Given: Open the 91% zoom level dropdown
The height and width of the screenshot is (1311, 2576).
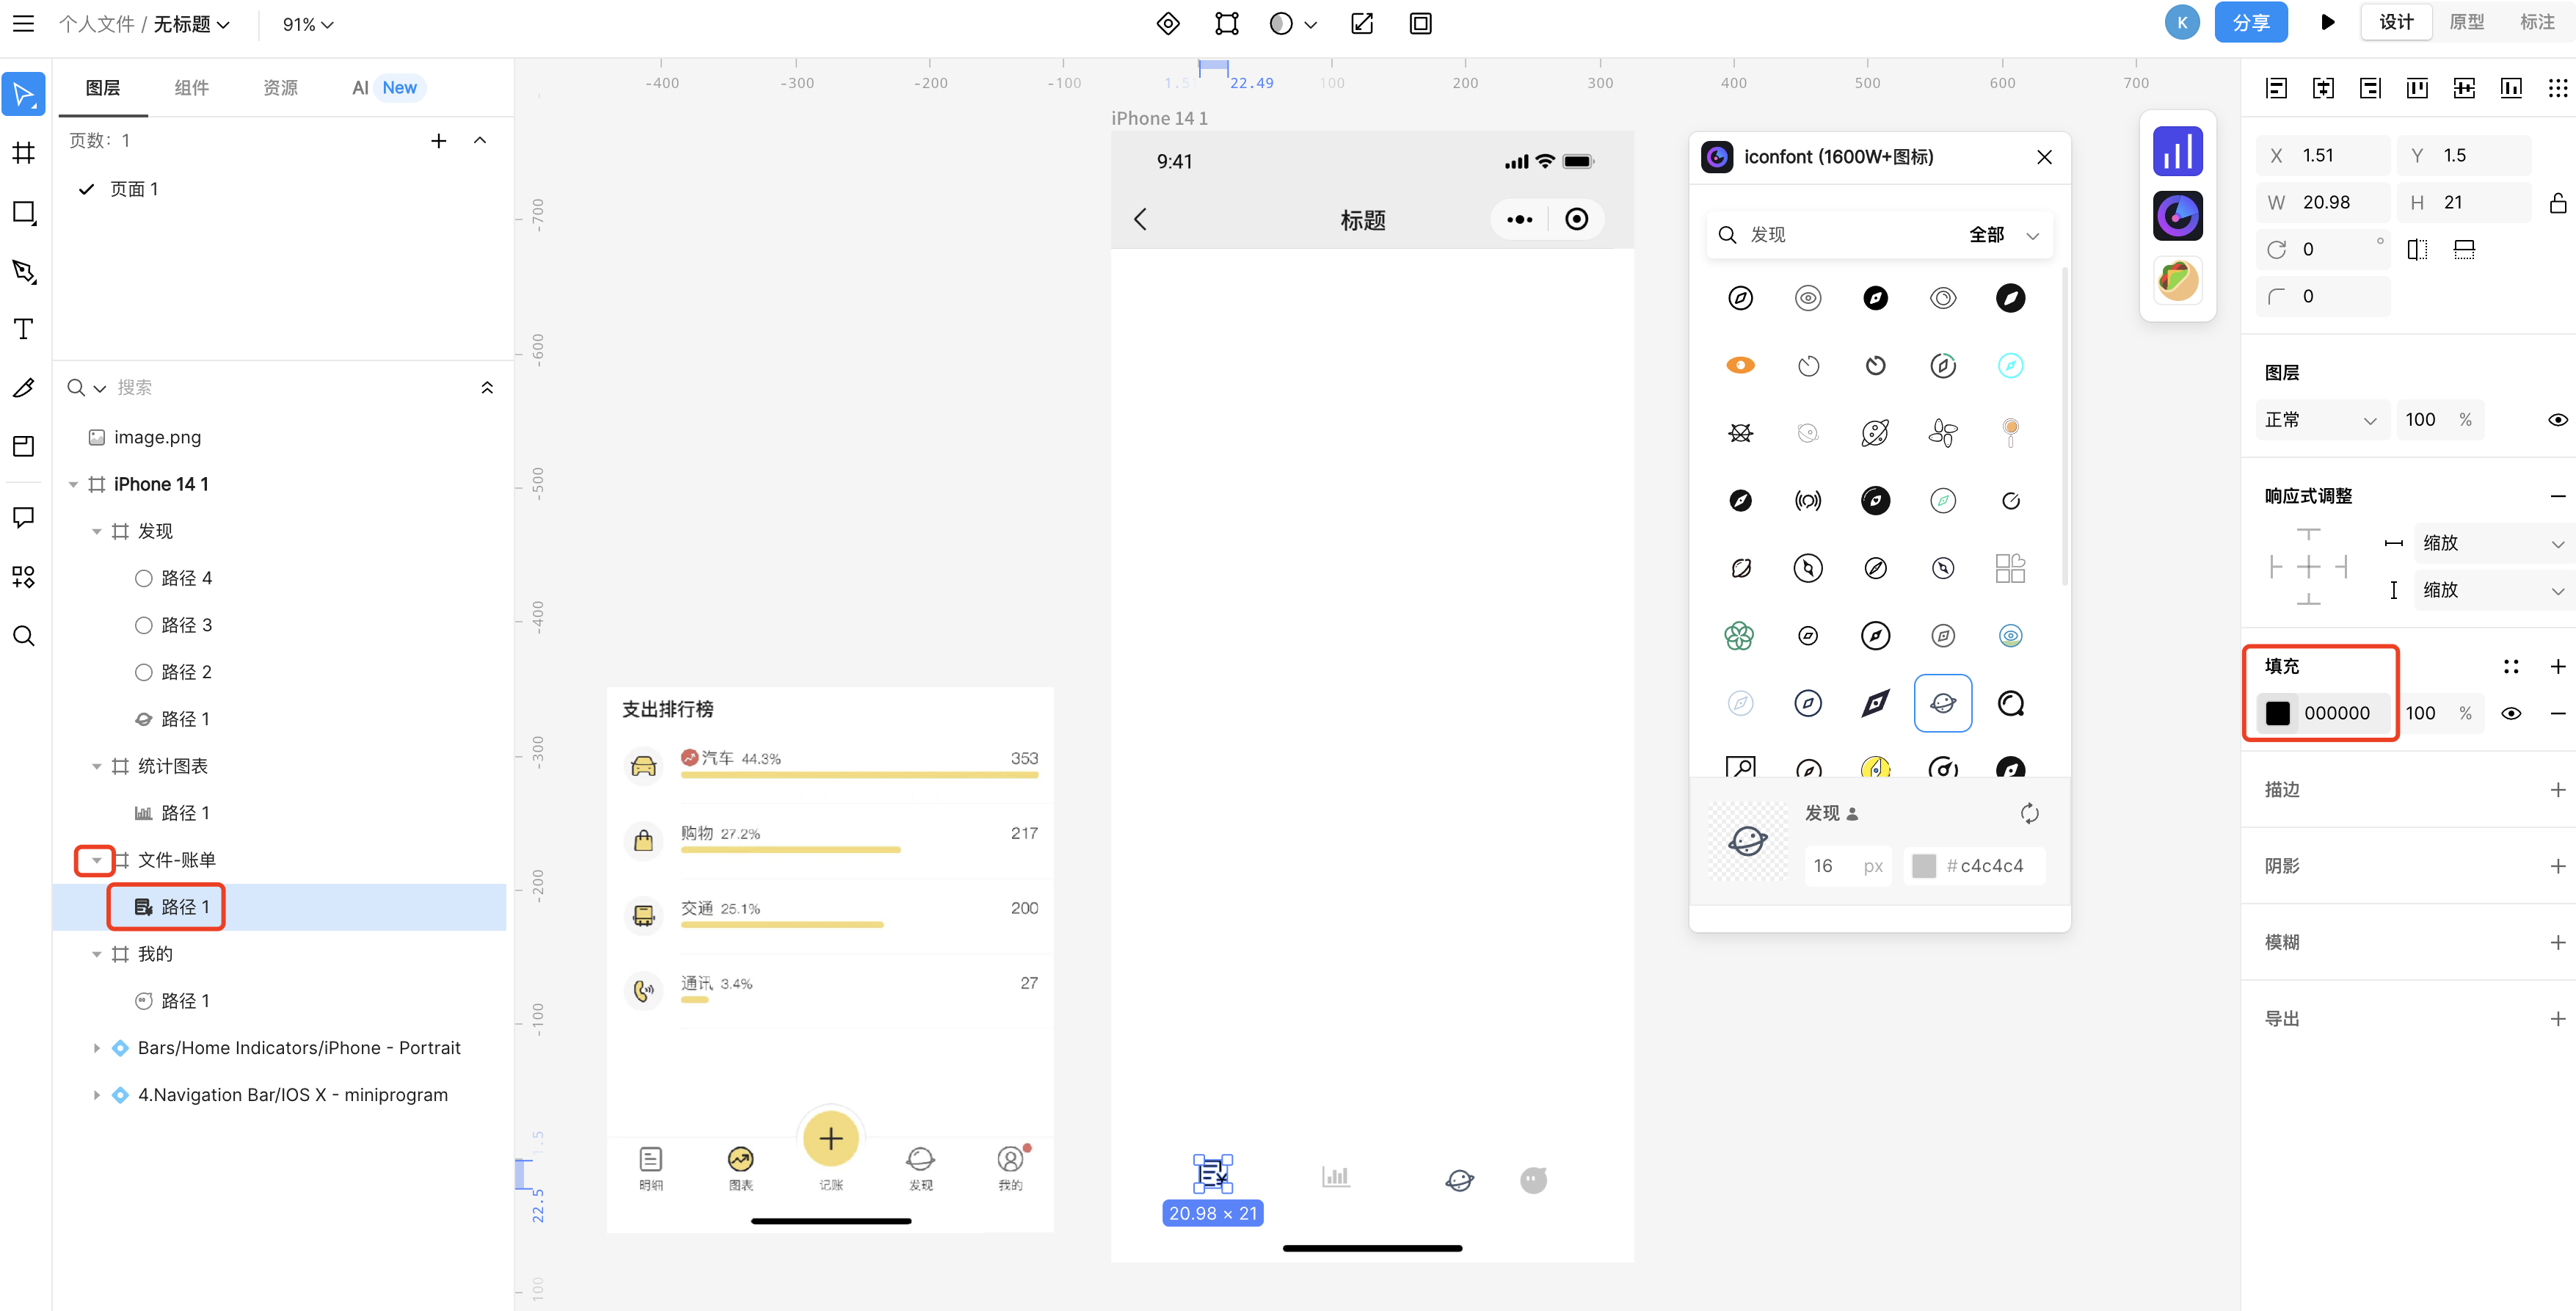Looking at the screenshot, I should pyautogui.click(x=307, y=24).
